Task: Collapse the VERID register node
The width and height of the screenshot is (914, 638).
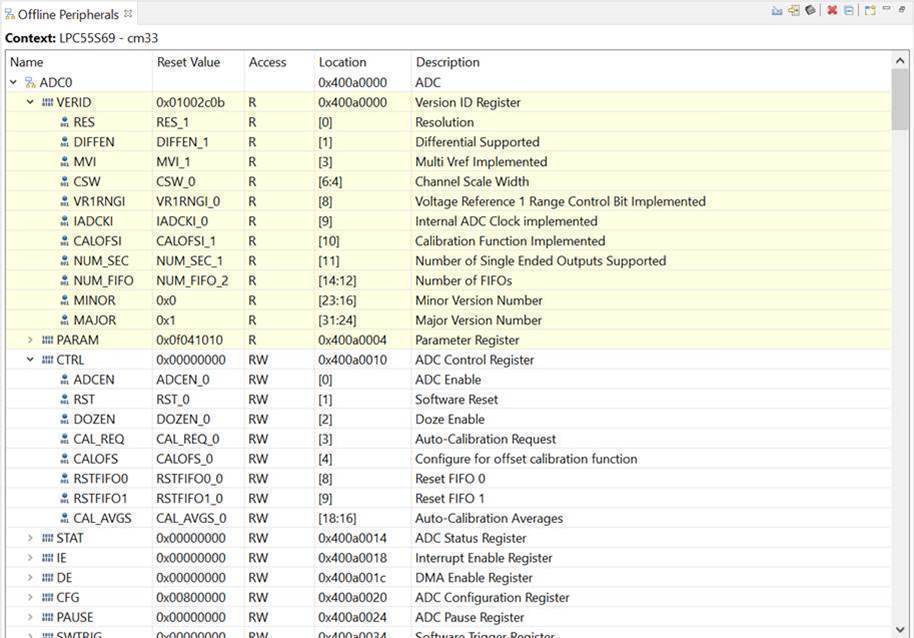Action: [x=29, y=101]
